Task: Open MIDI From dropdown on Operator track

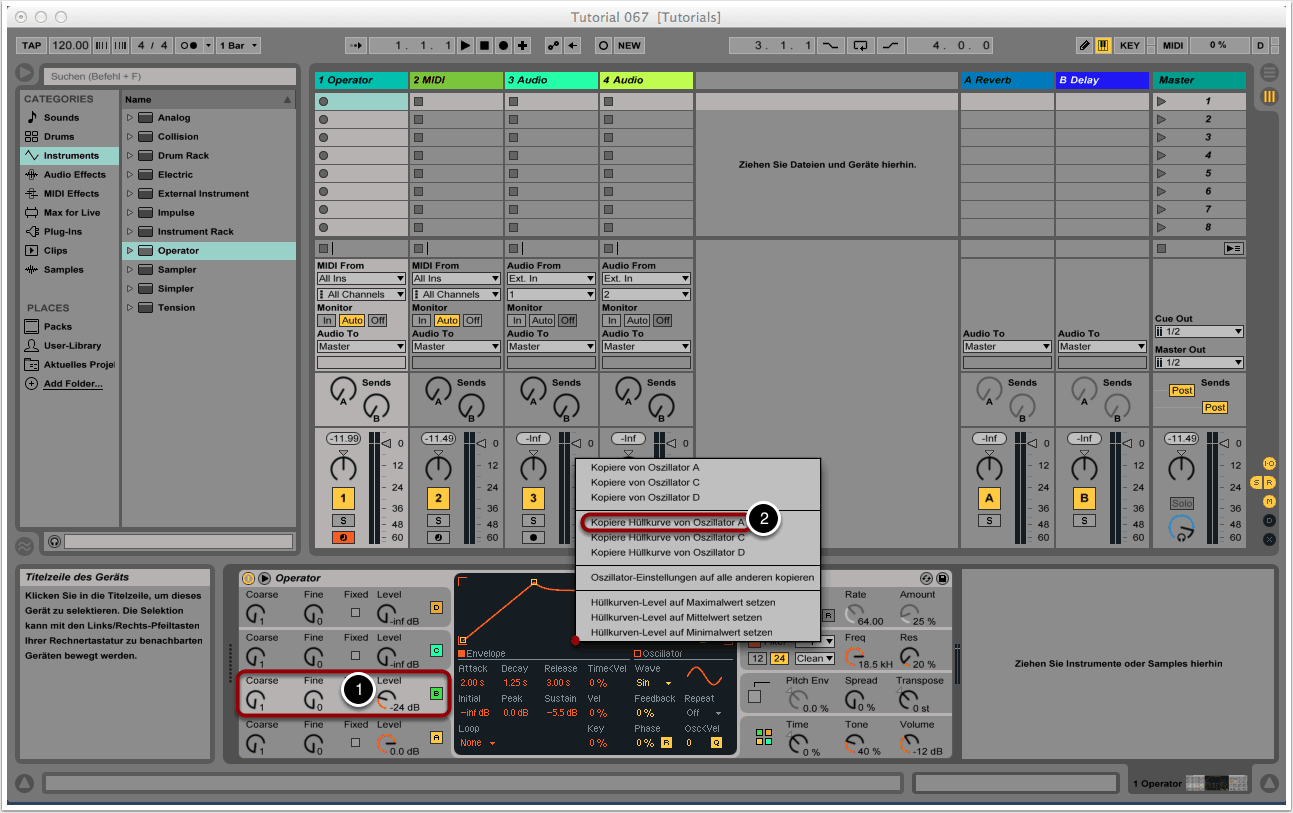Action: click(361, 279)
